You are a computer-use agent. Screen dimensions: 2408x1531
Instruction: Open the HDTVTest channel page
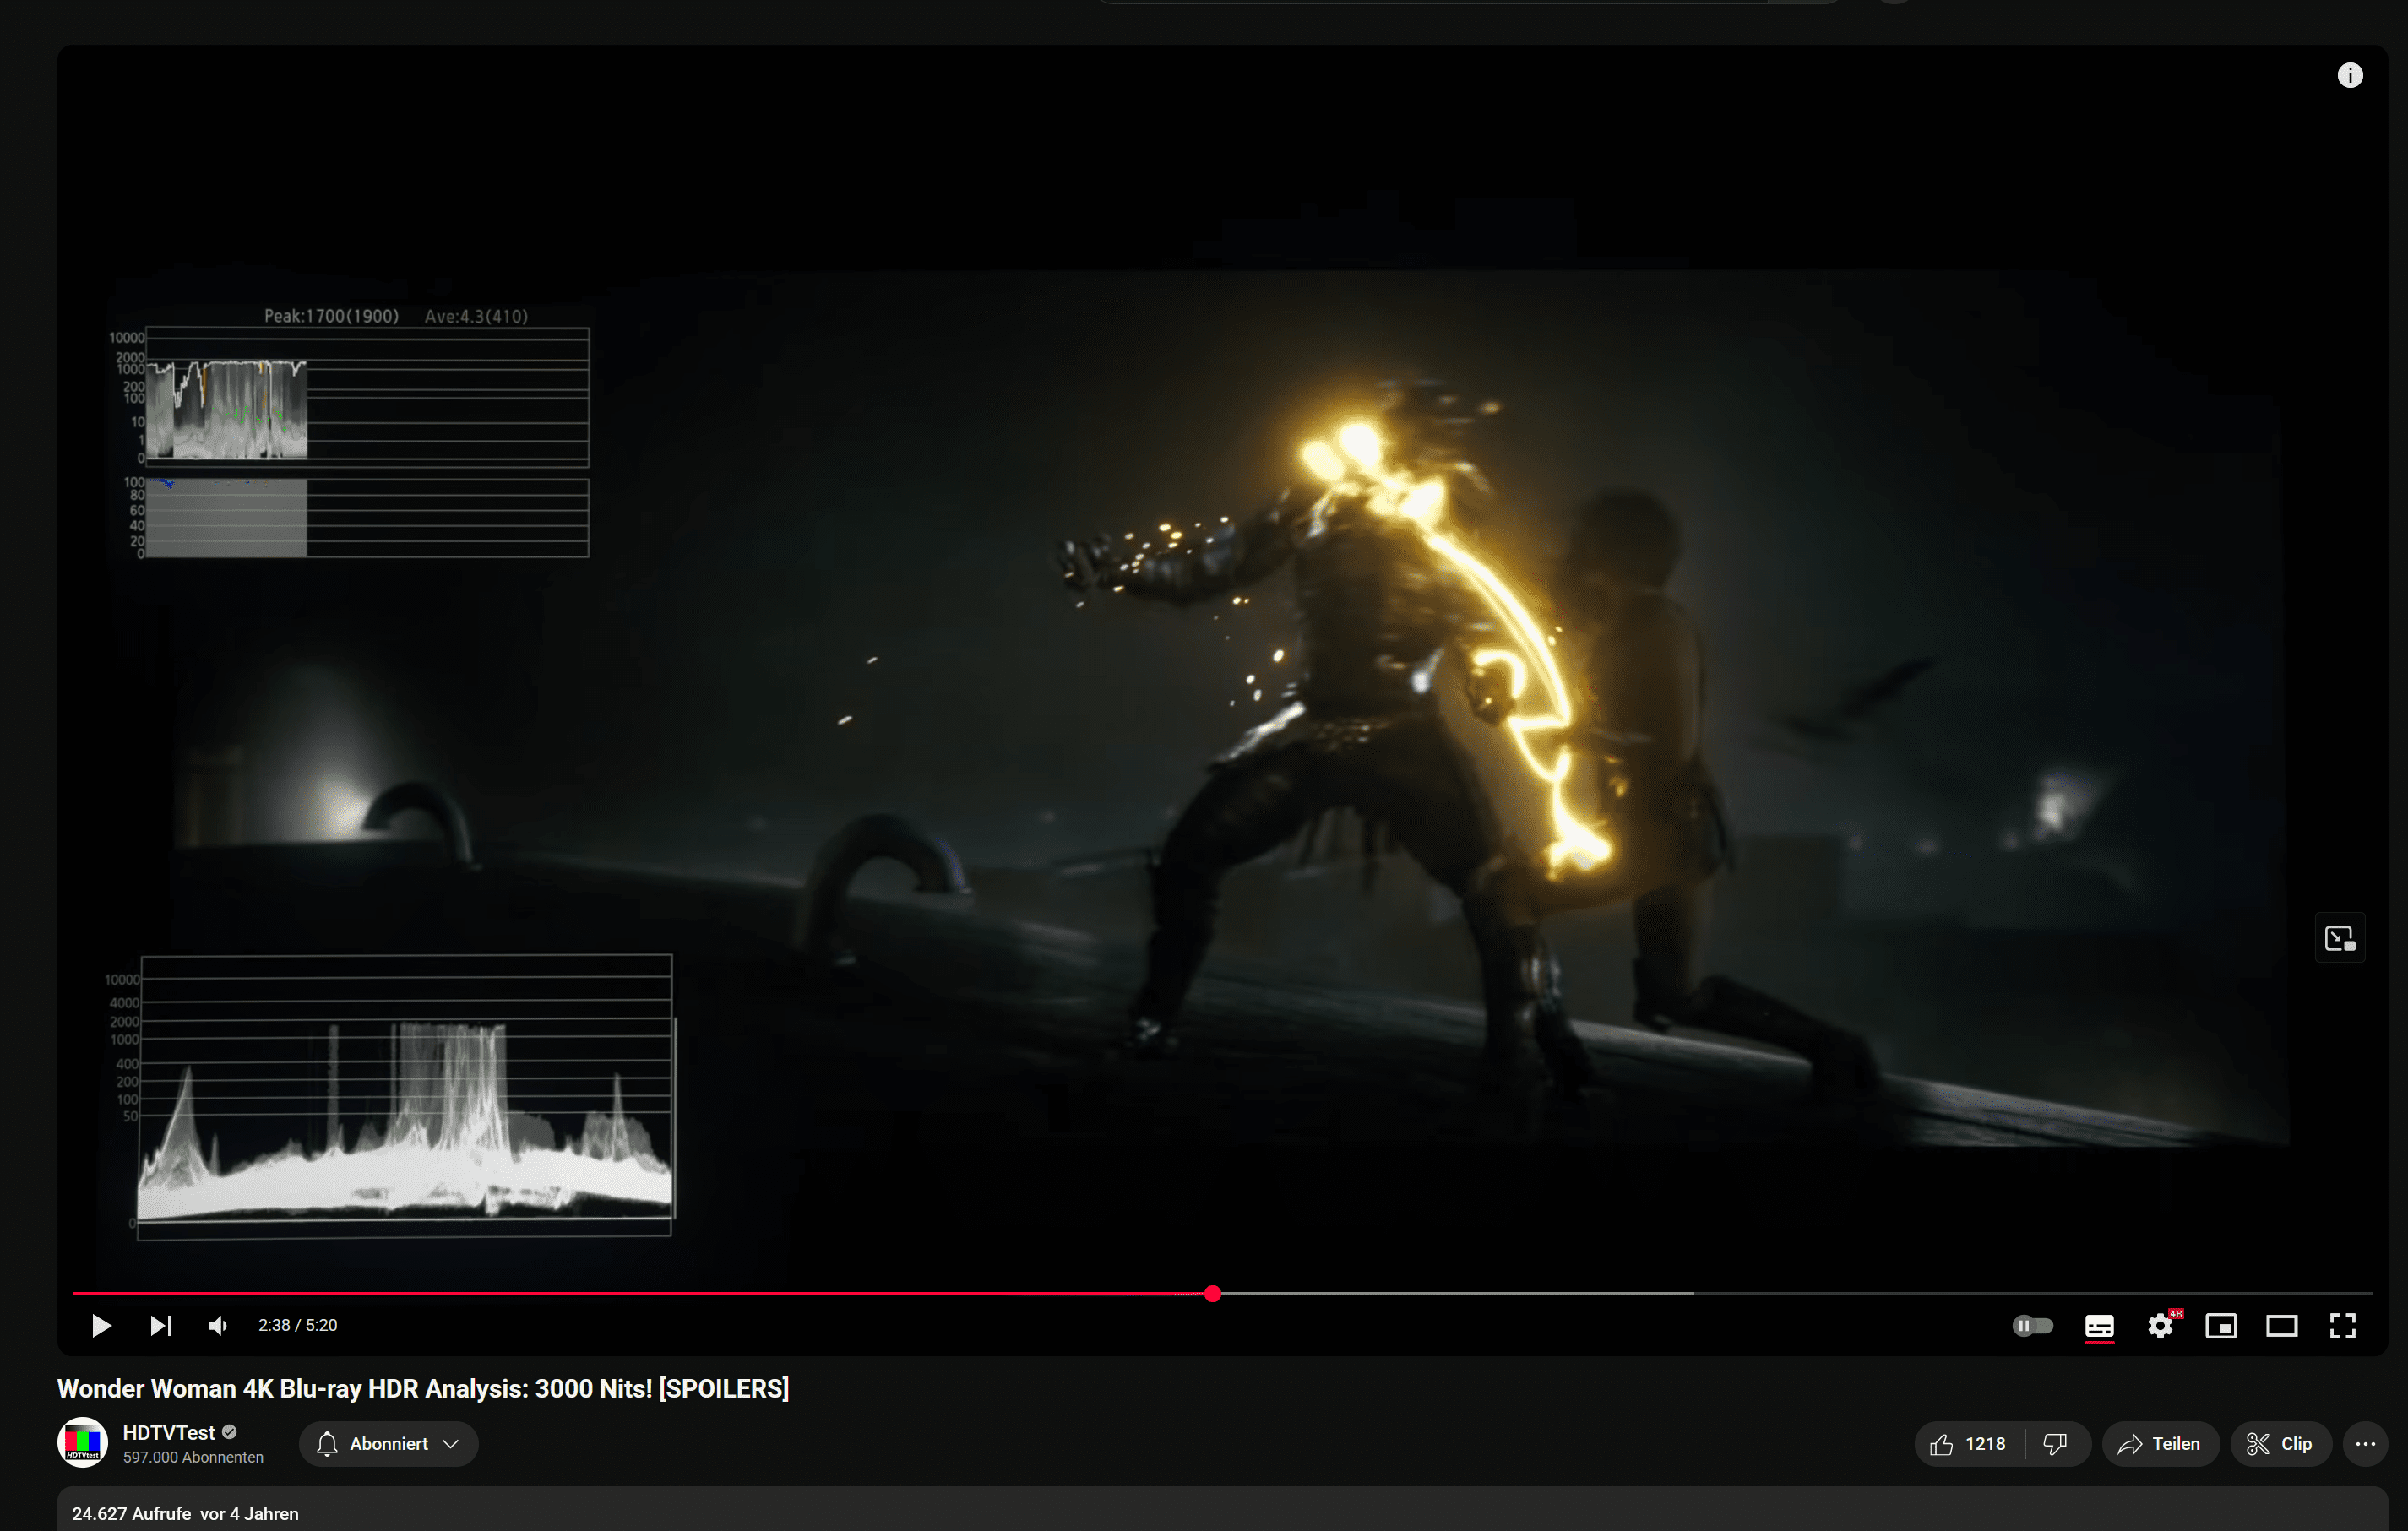(168, 1432)
